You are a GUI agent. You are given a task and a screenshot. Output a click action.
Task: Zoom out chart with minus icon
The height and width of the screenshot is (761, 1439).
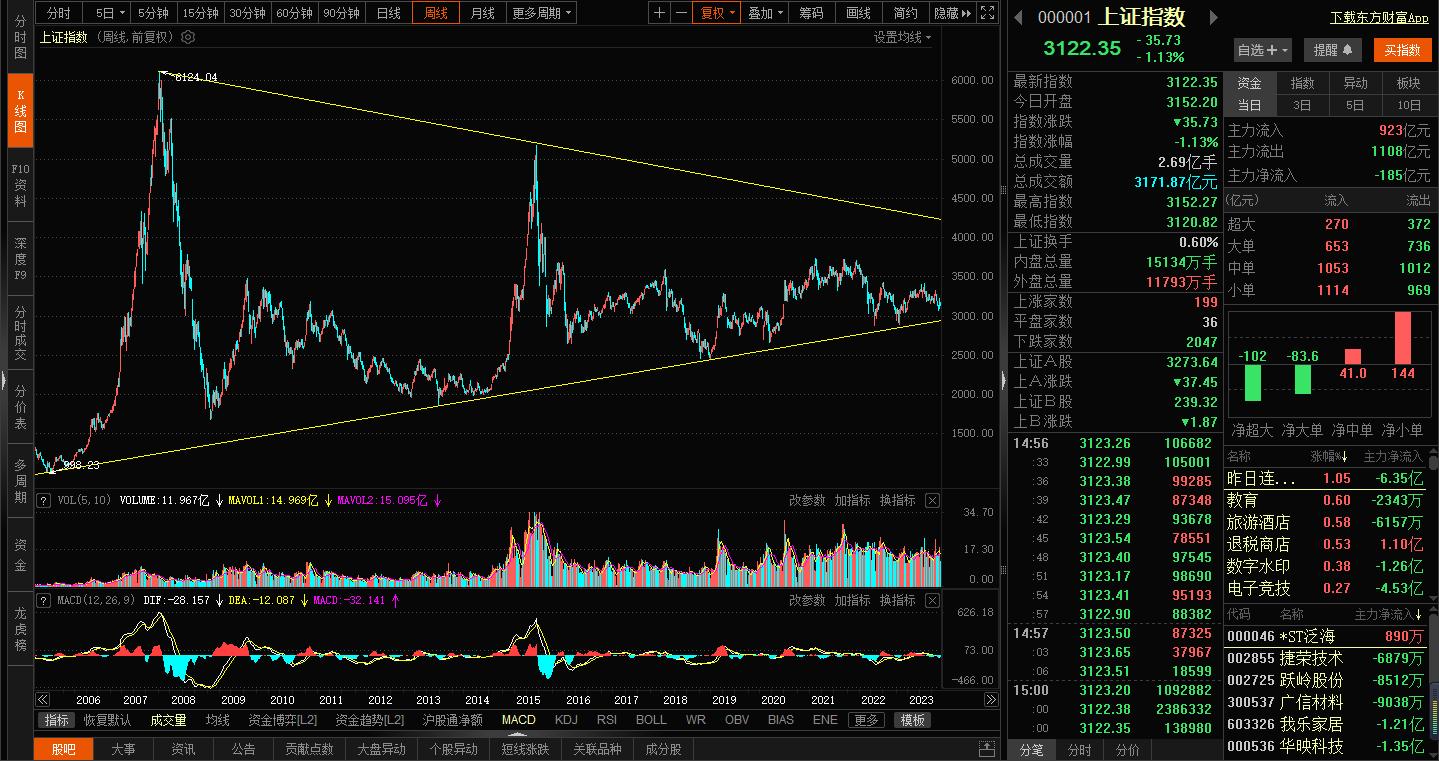(x=682, y=13)
